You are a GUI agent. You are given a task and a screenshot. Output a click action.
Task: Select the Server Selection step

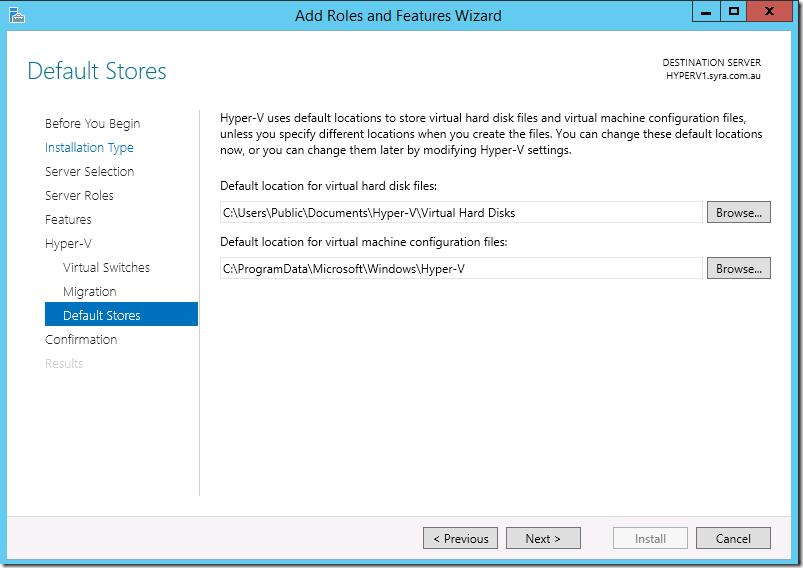(89, 172)
